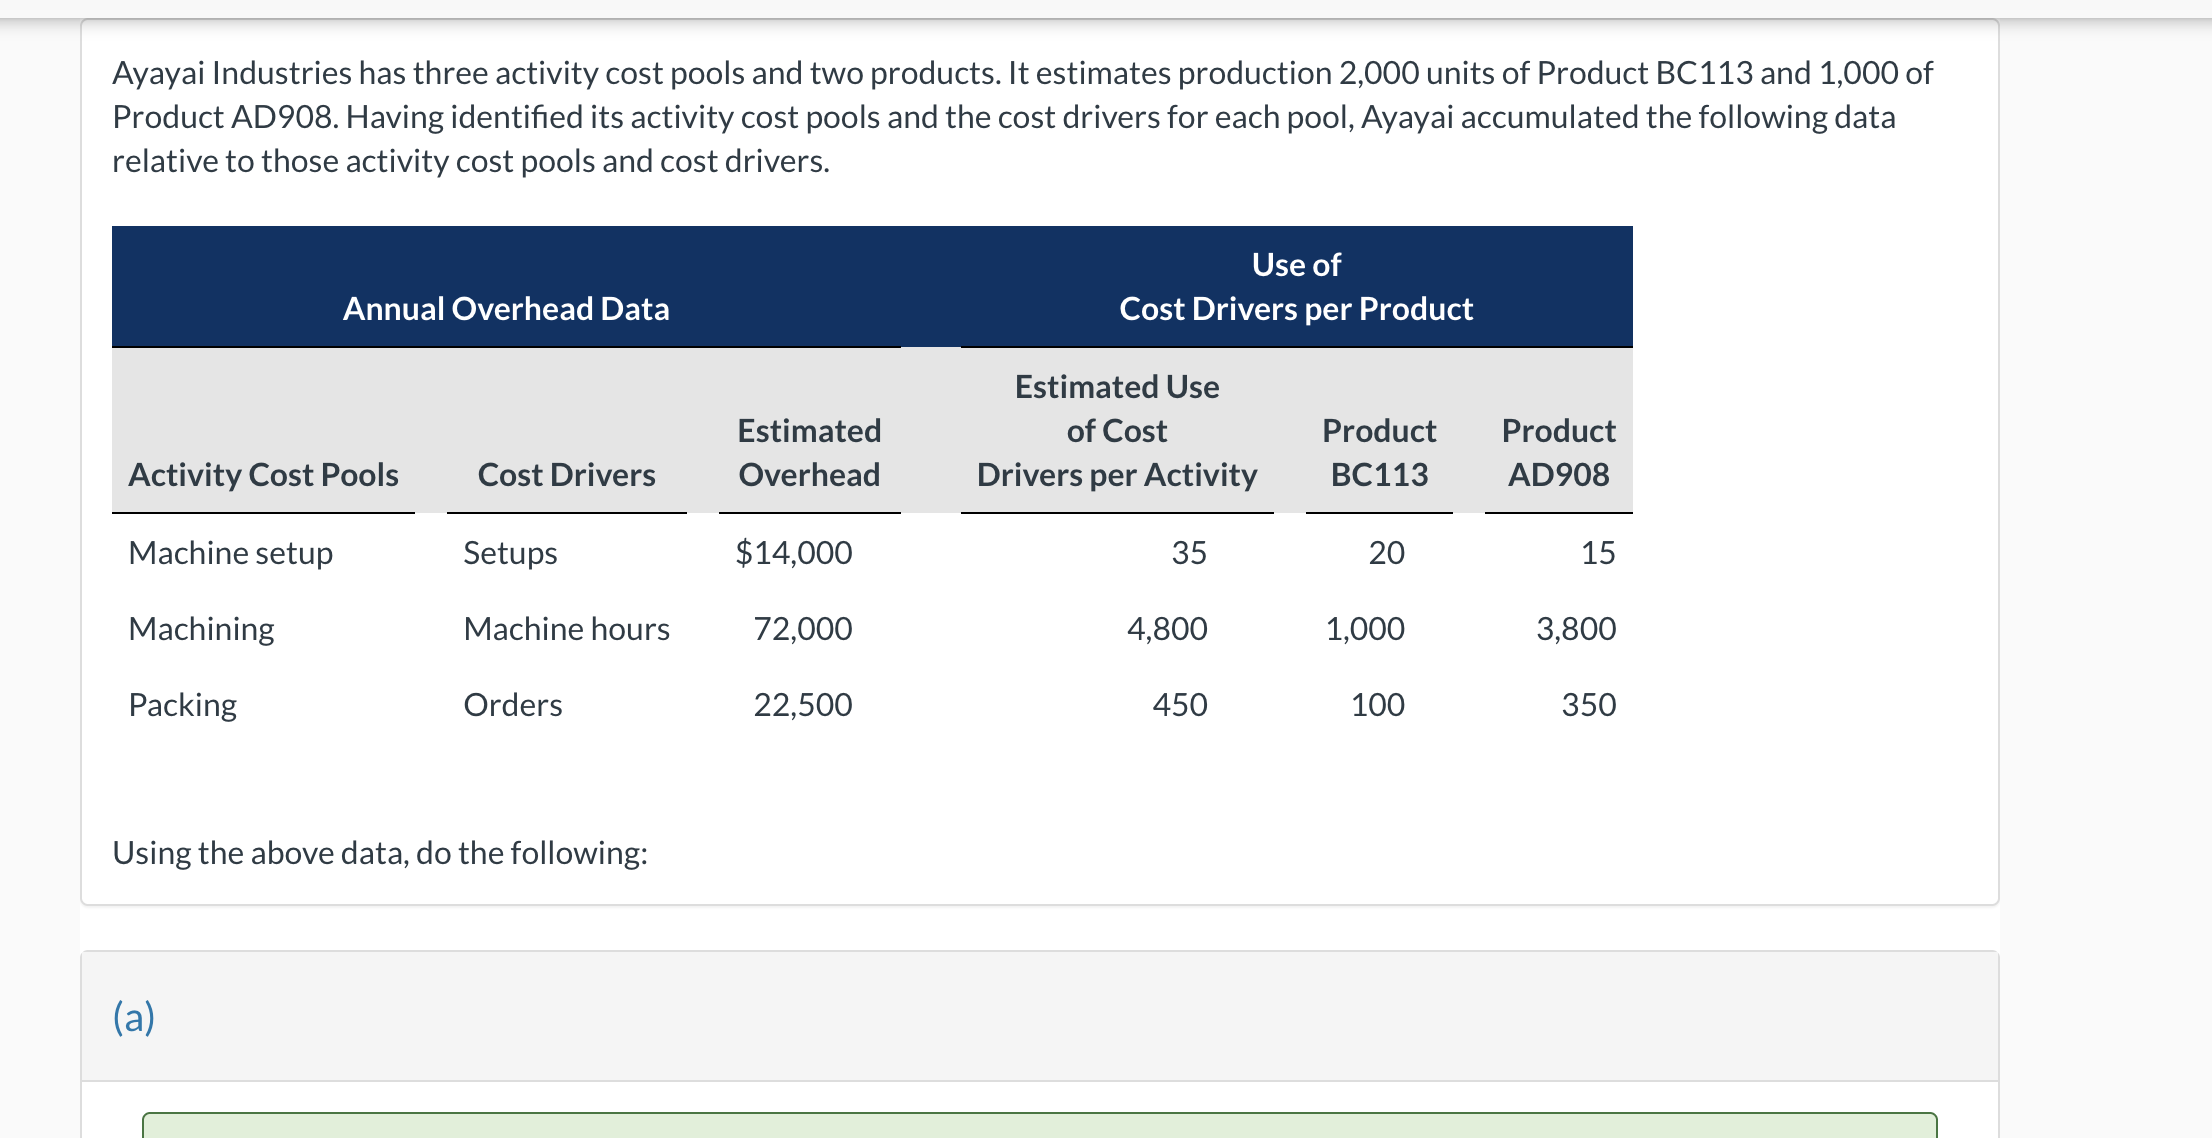Image resolution: width=2212 pixels, height=1138 pixels.
Task: Click the Machining row label
Action: [202, 629]
